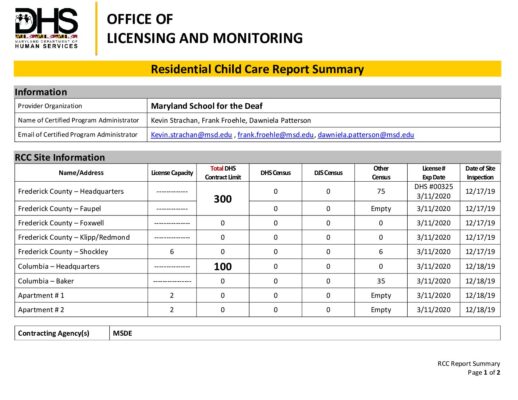Select 'Frederick County – Shockley' row name
Viewport: 518px width, 400px height.
(x=63, y=252)
